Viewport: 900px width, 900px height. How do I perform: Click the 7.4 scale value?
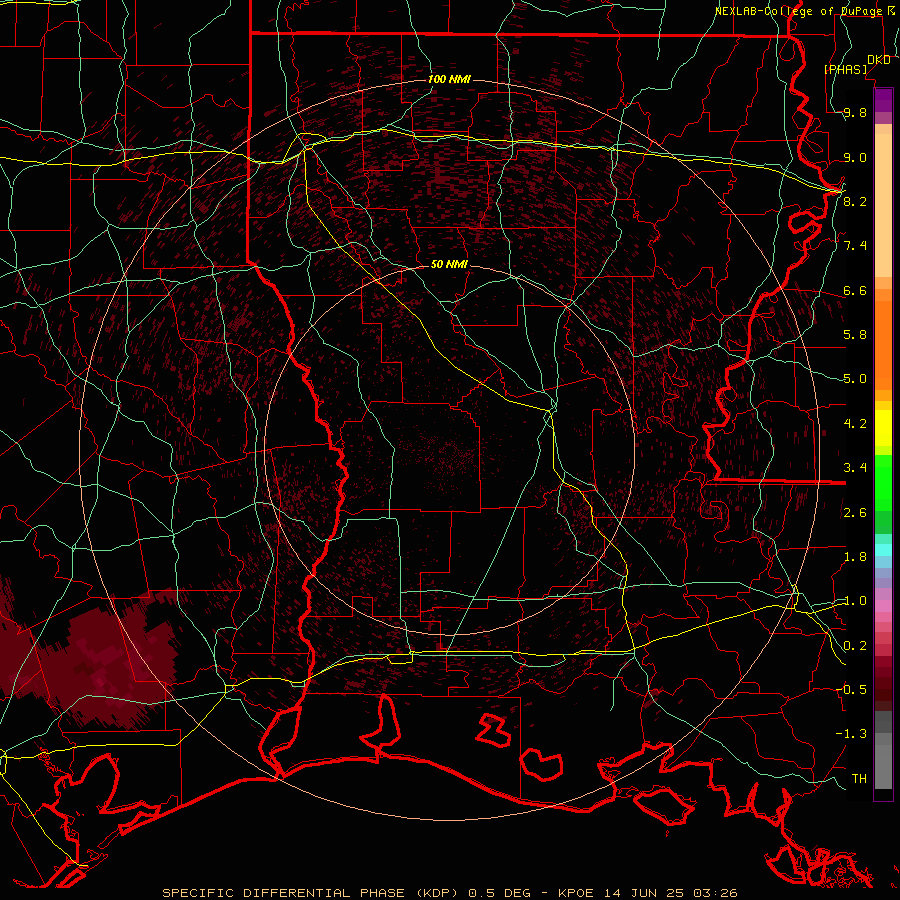click(x=855, y=246)
